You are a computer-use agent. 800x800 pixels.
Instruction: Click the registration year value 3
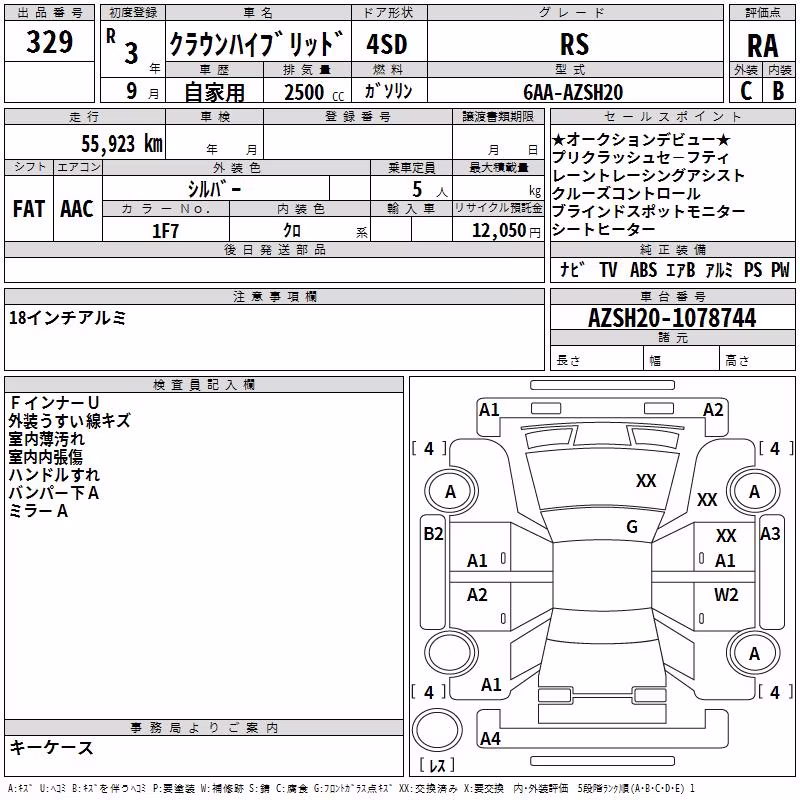tap(132, 54)
